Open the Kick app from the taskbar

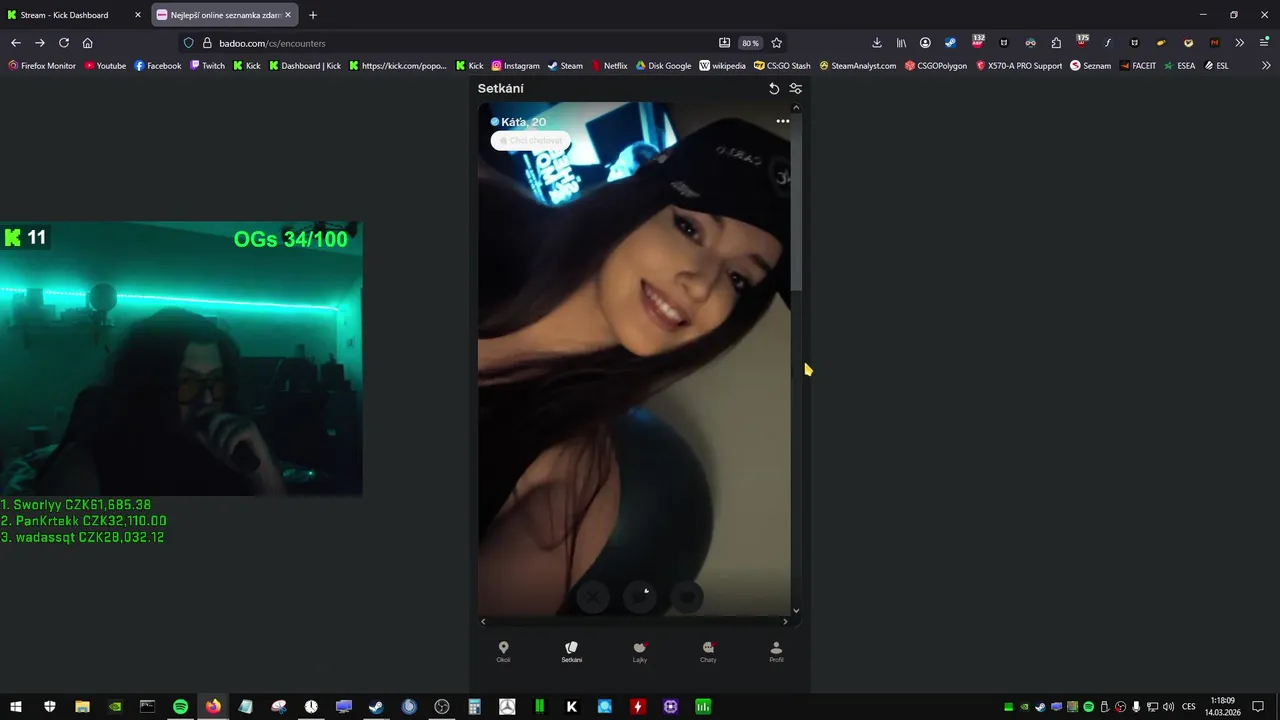[572, 706]
